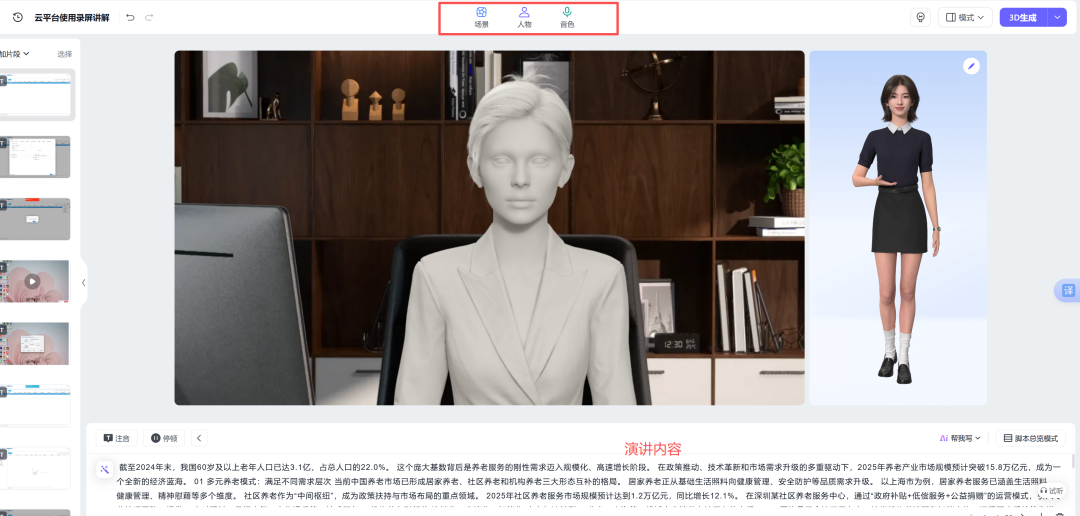Collapse the script toolbar chevron

pos(198,438)
